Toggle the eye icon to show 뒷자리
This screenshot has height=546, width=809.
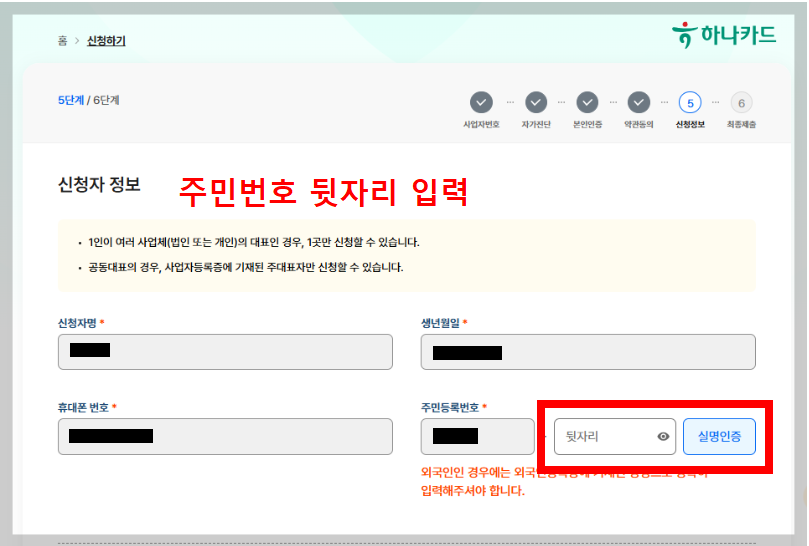pos(663,437)
